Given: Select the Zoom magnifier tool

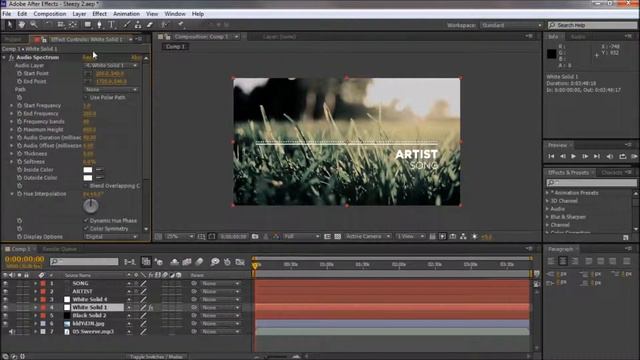Looking at the screenshot, I should [x=34, y=24].
